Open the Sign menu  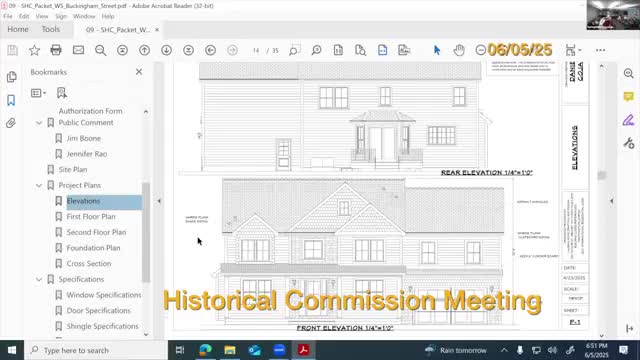(x=61, y=16)
